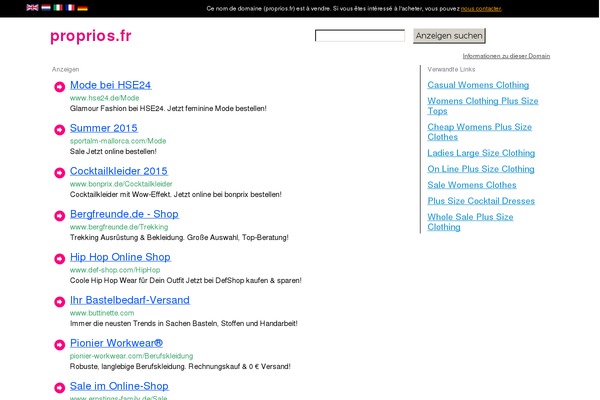Focus the search text field
The height and width of the screenshot is (400, 600).
click(x=360, y=36)
